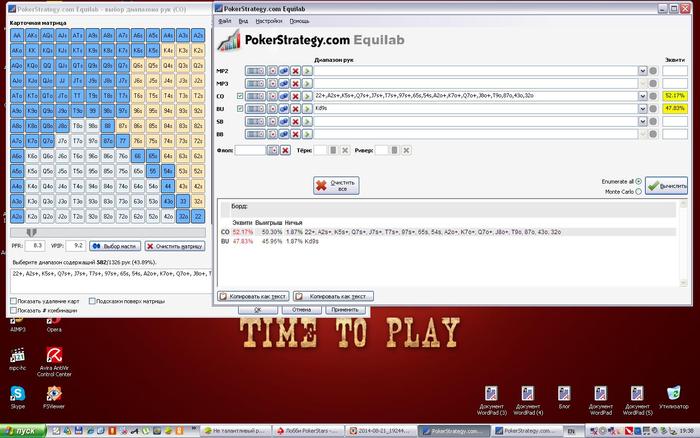Open the Вид menu
Screen dimensions: 700x438
coord(243,21)
